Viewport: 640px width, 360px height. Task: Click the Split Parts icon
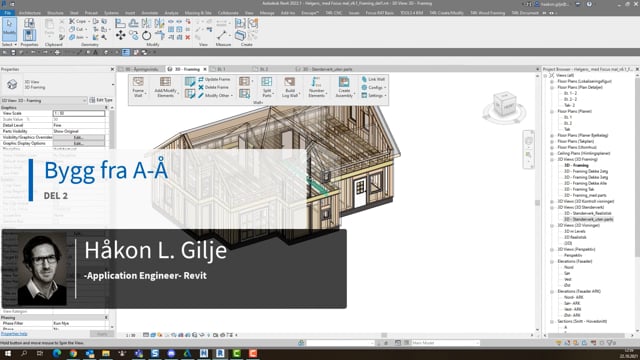(x=267, y=87)
